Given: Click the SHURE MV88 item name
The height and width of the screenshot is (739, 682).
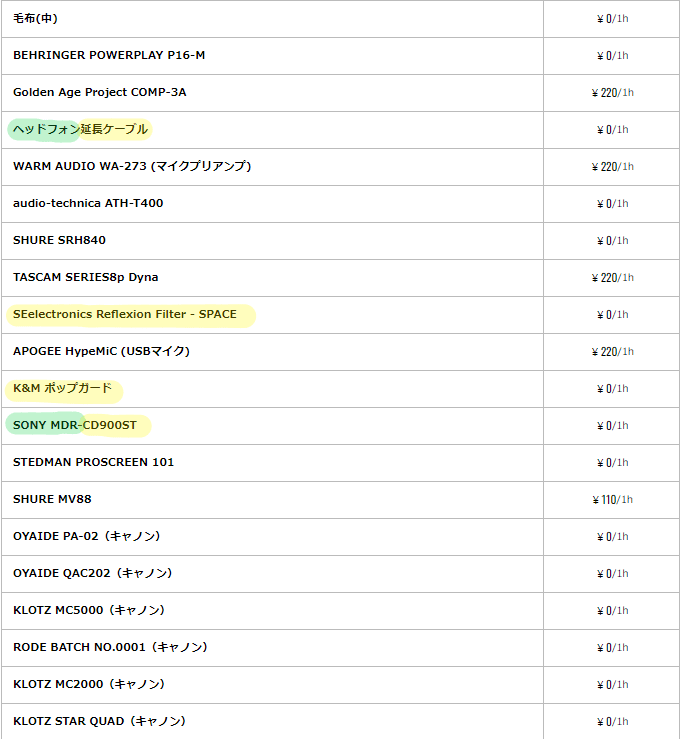Looking at the screenshot, I should (x=52, y=499).
